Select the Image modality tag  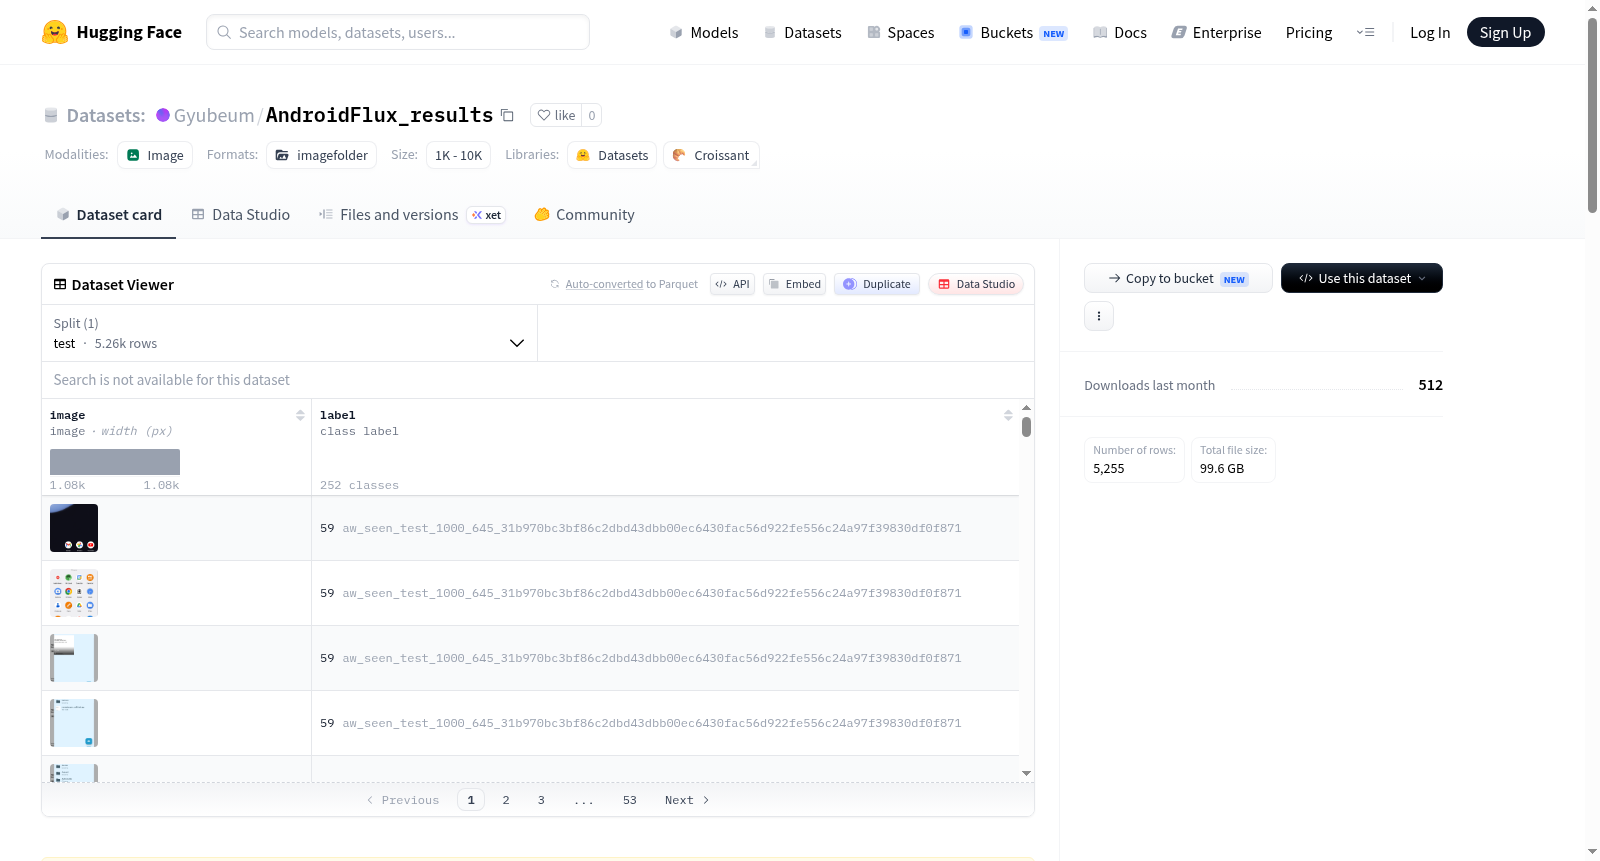155,155
